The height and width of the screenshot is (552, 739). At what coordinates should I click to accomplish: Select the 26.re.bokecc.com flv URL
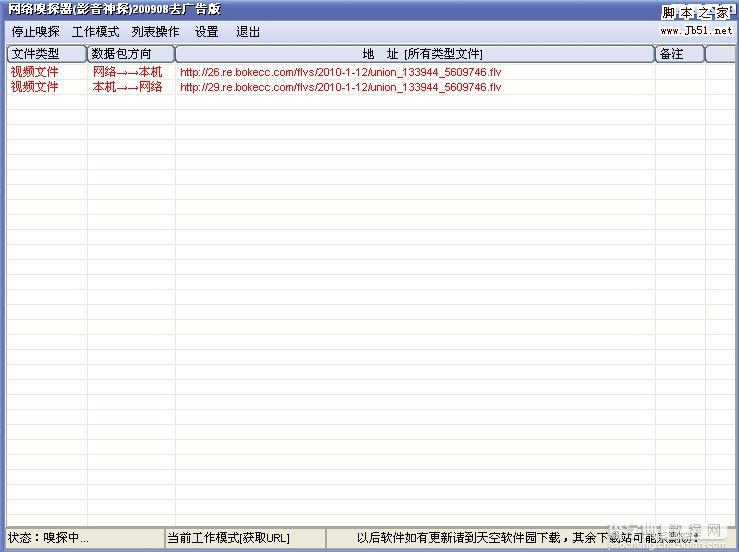(x=340, y=72)
